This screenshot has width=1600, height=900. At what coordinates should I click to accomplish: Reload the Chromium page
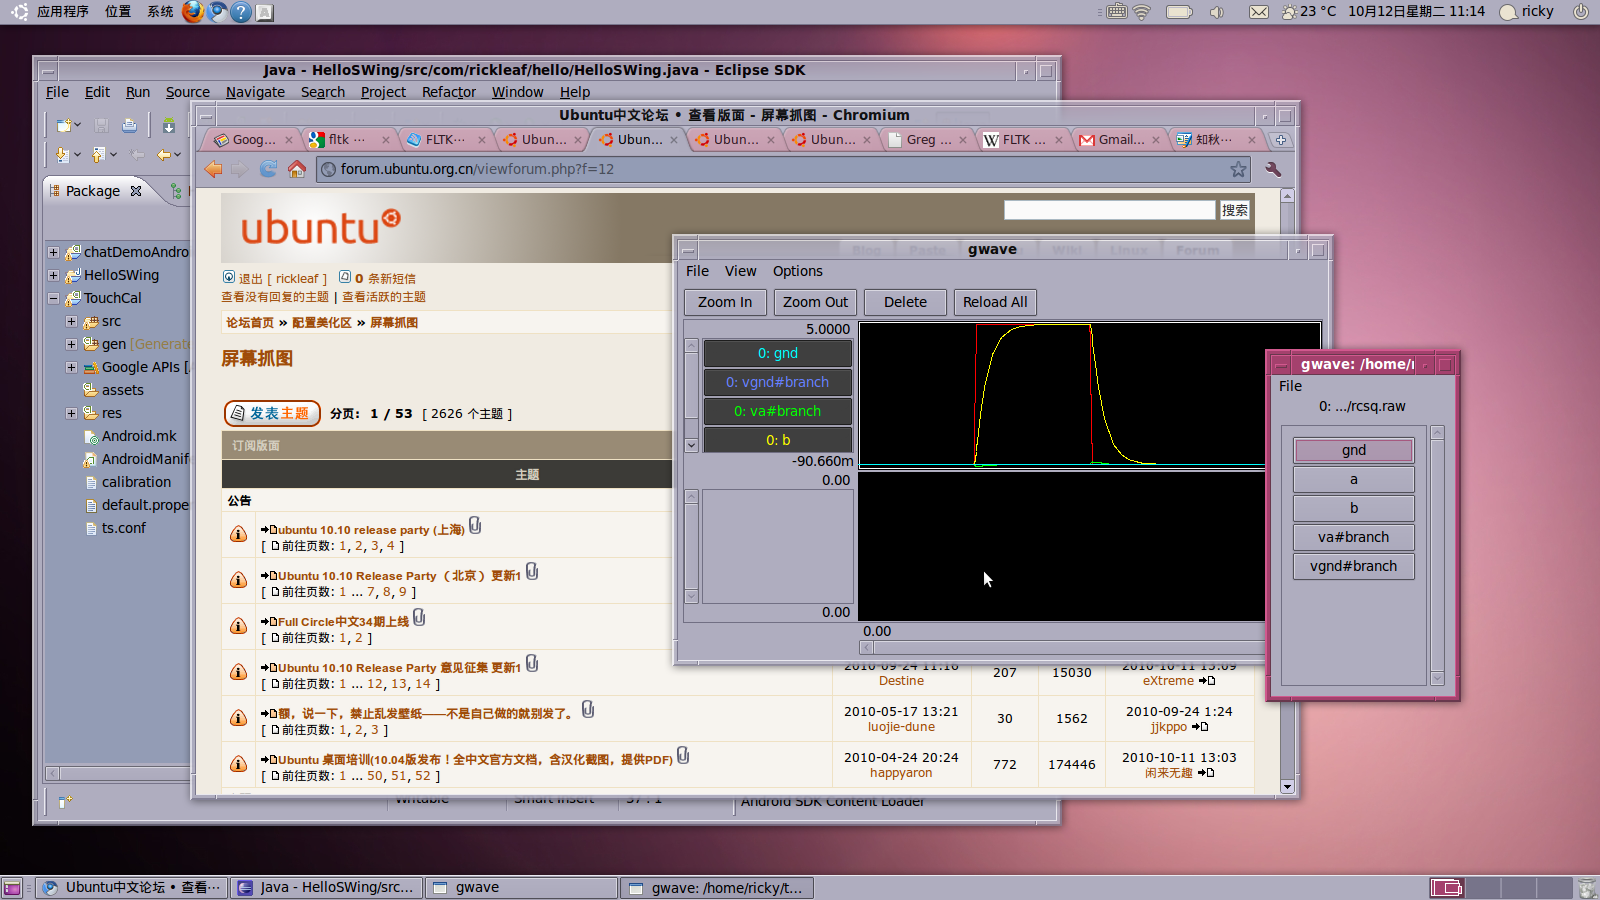pyautogui.click(x=268, y=169)
